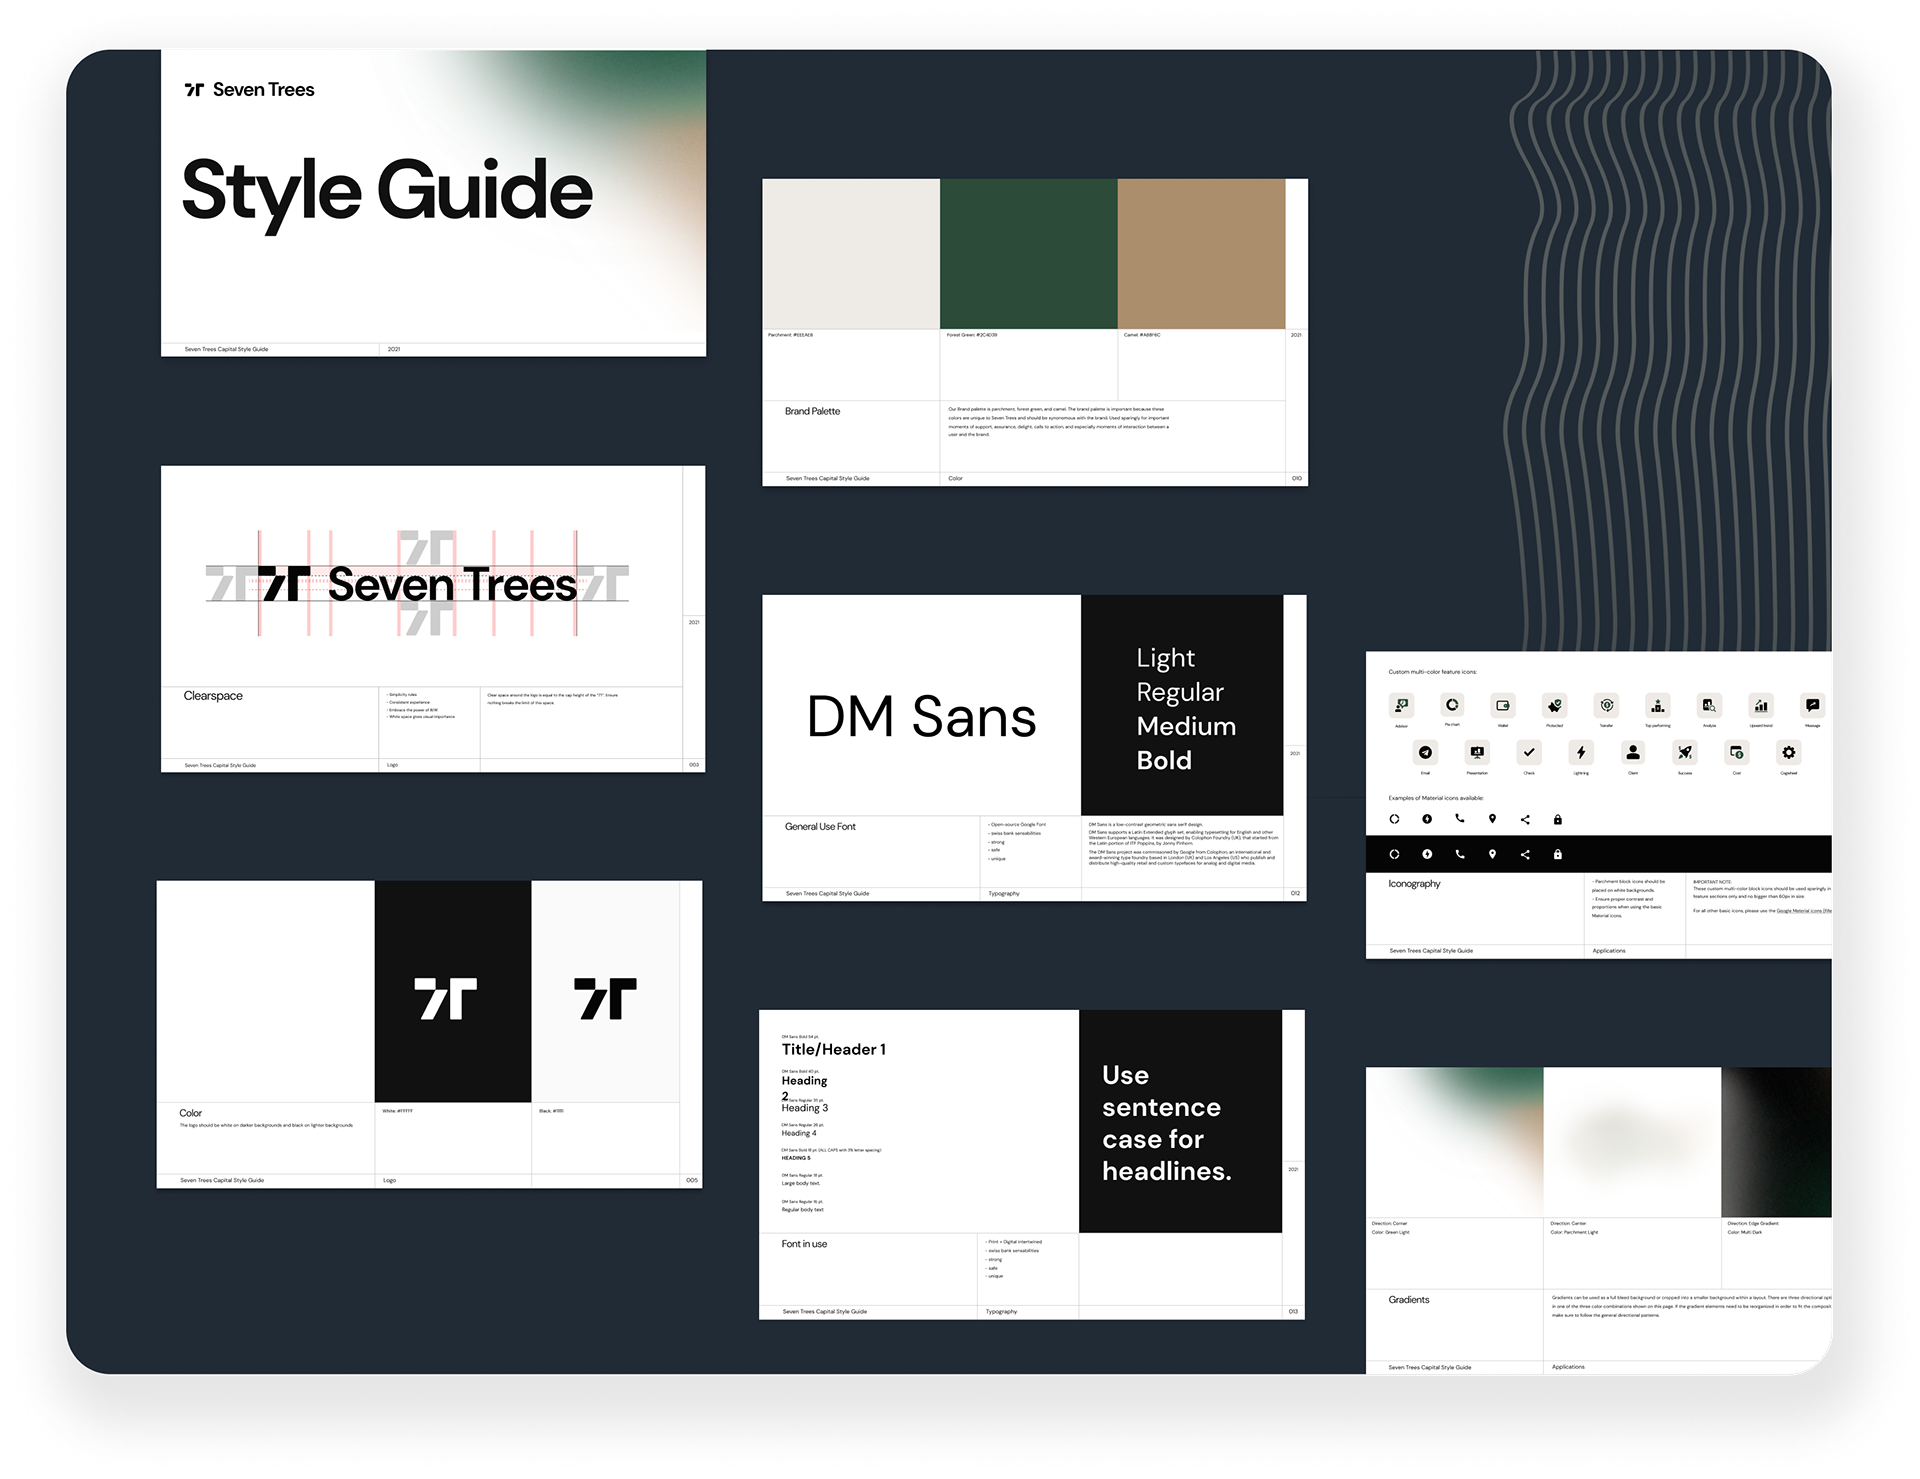Click the Brand Palette heading
The height and width of the screenshot is (1479, 1920).
tap(812, 411)
